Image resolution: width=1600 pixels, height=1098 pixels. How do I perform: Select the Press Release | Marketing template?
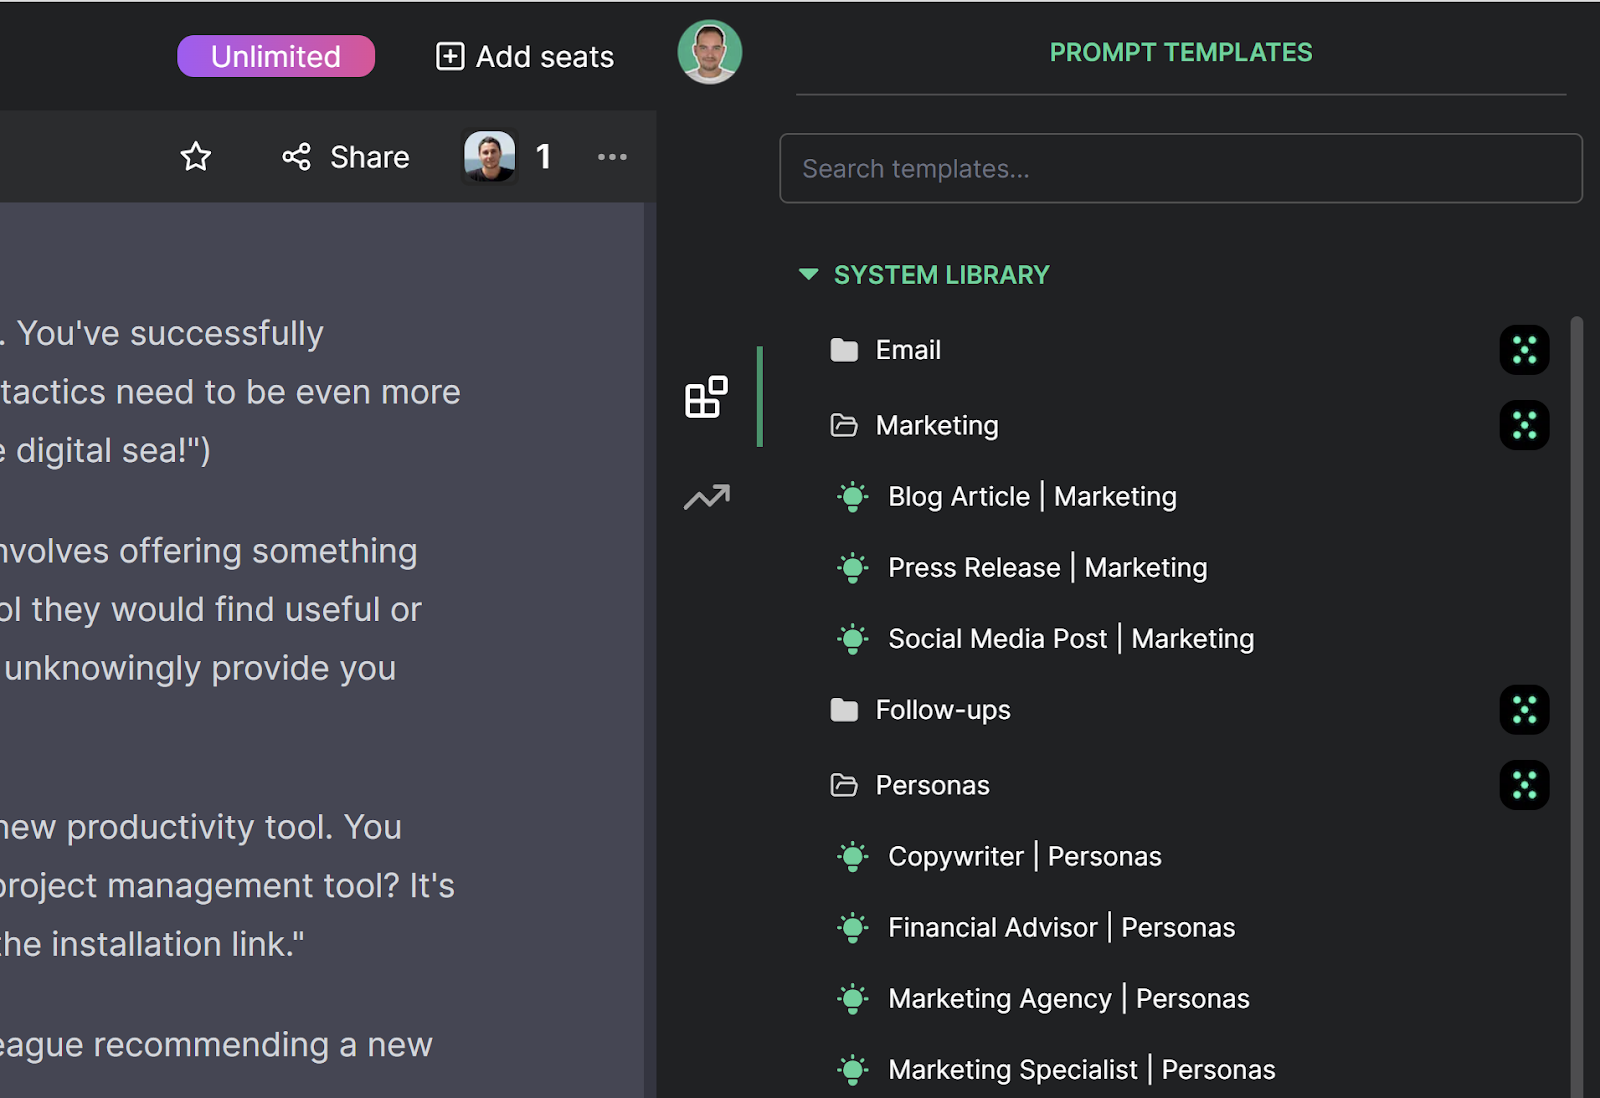click(x=1048, y=568)
